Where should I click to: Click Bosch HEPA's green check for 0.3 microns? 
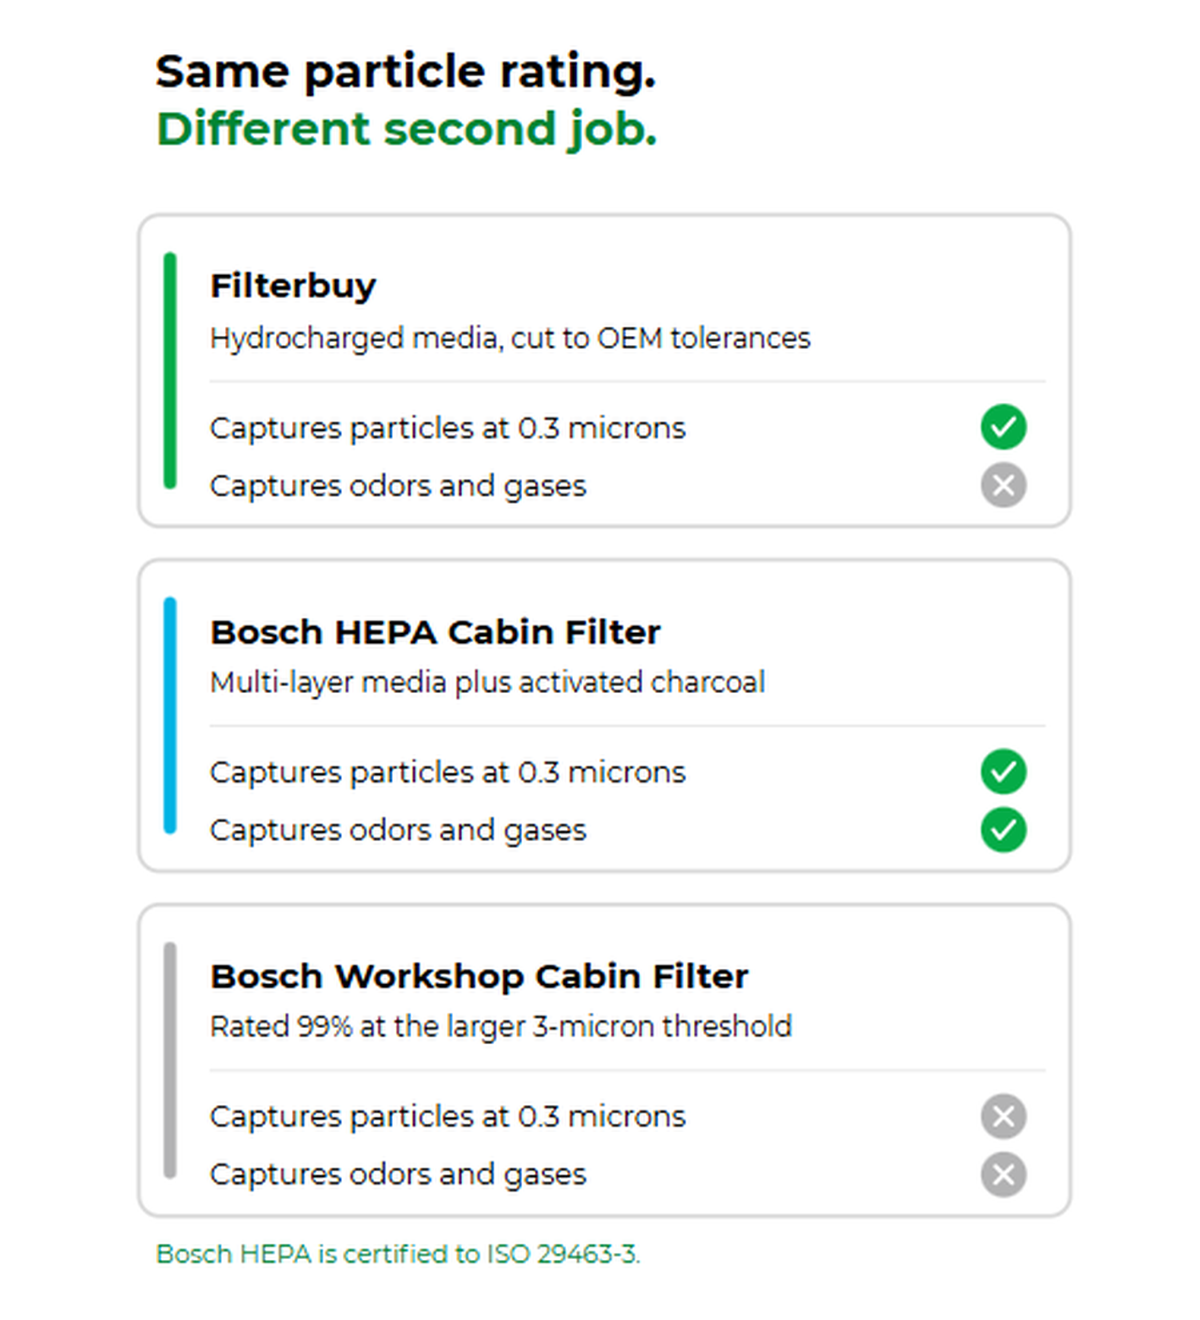click(x=1003, y=771)
